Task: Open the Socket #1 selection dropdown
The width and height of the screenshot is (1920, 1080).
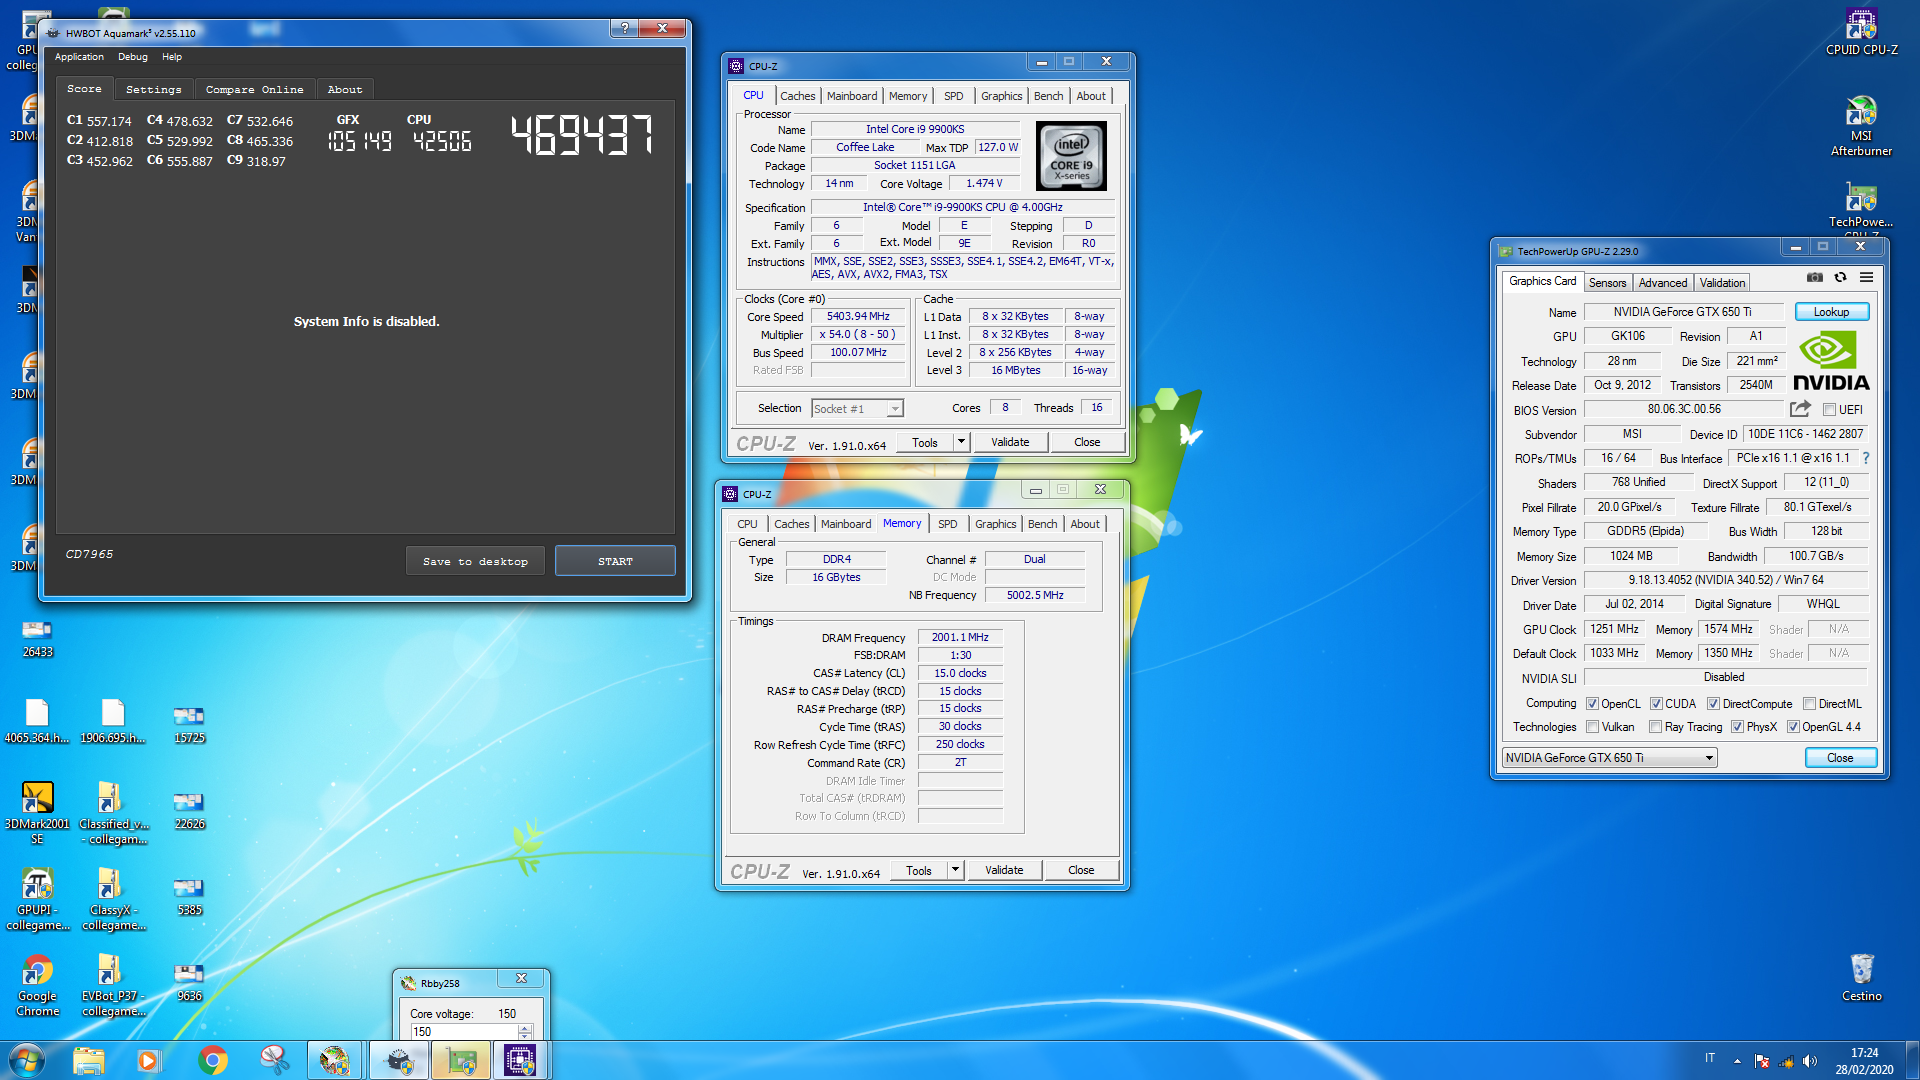Action: coord(857,408)
